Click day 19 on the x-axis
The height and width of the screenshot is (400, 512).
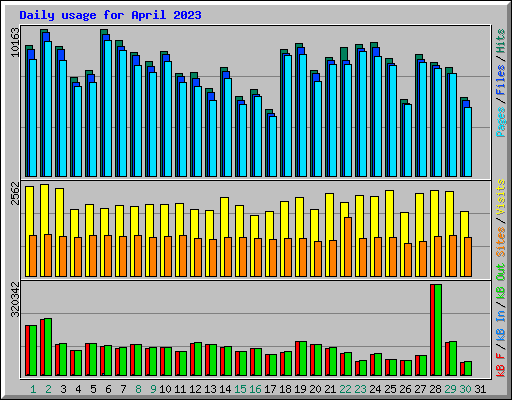[x=300, y=389]
